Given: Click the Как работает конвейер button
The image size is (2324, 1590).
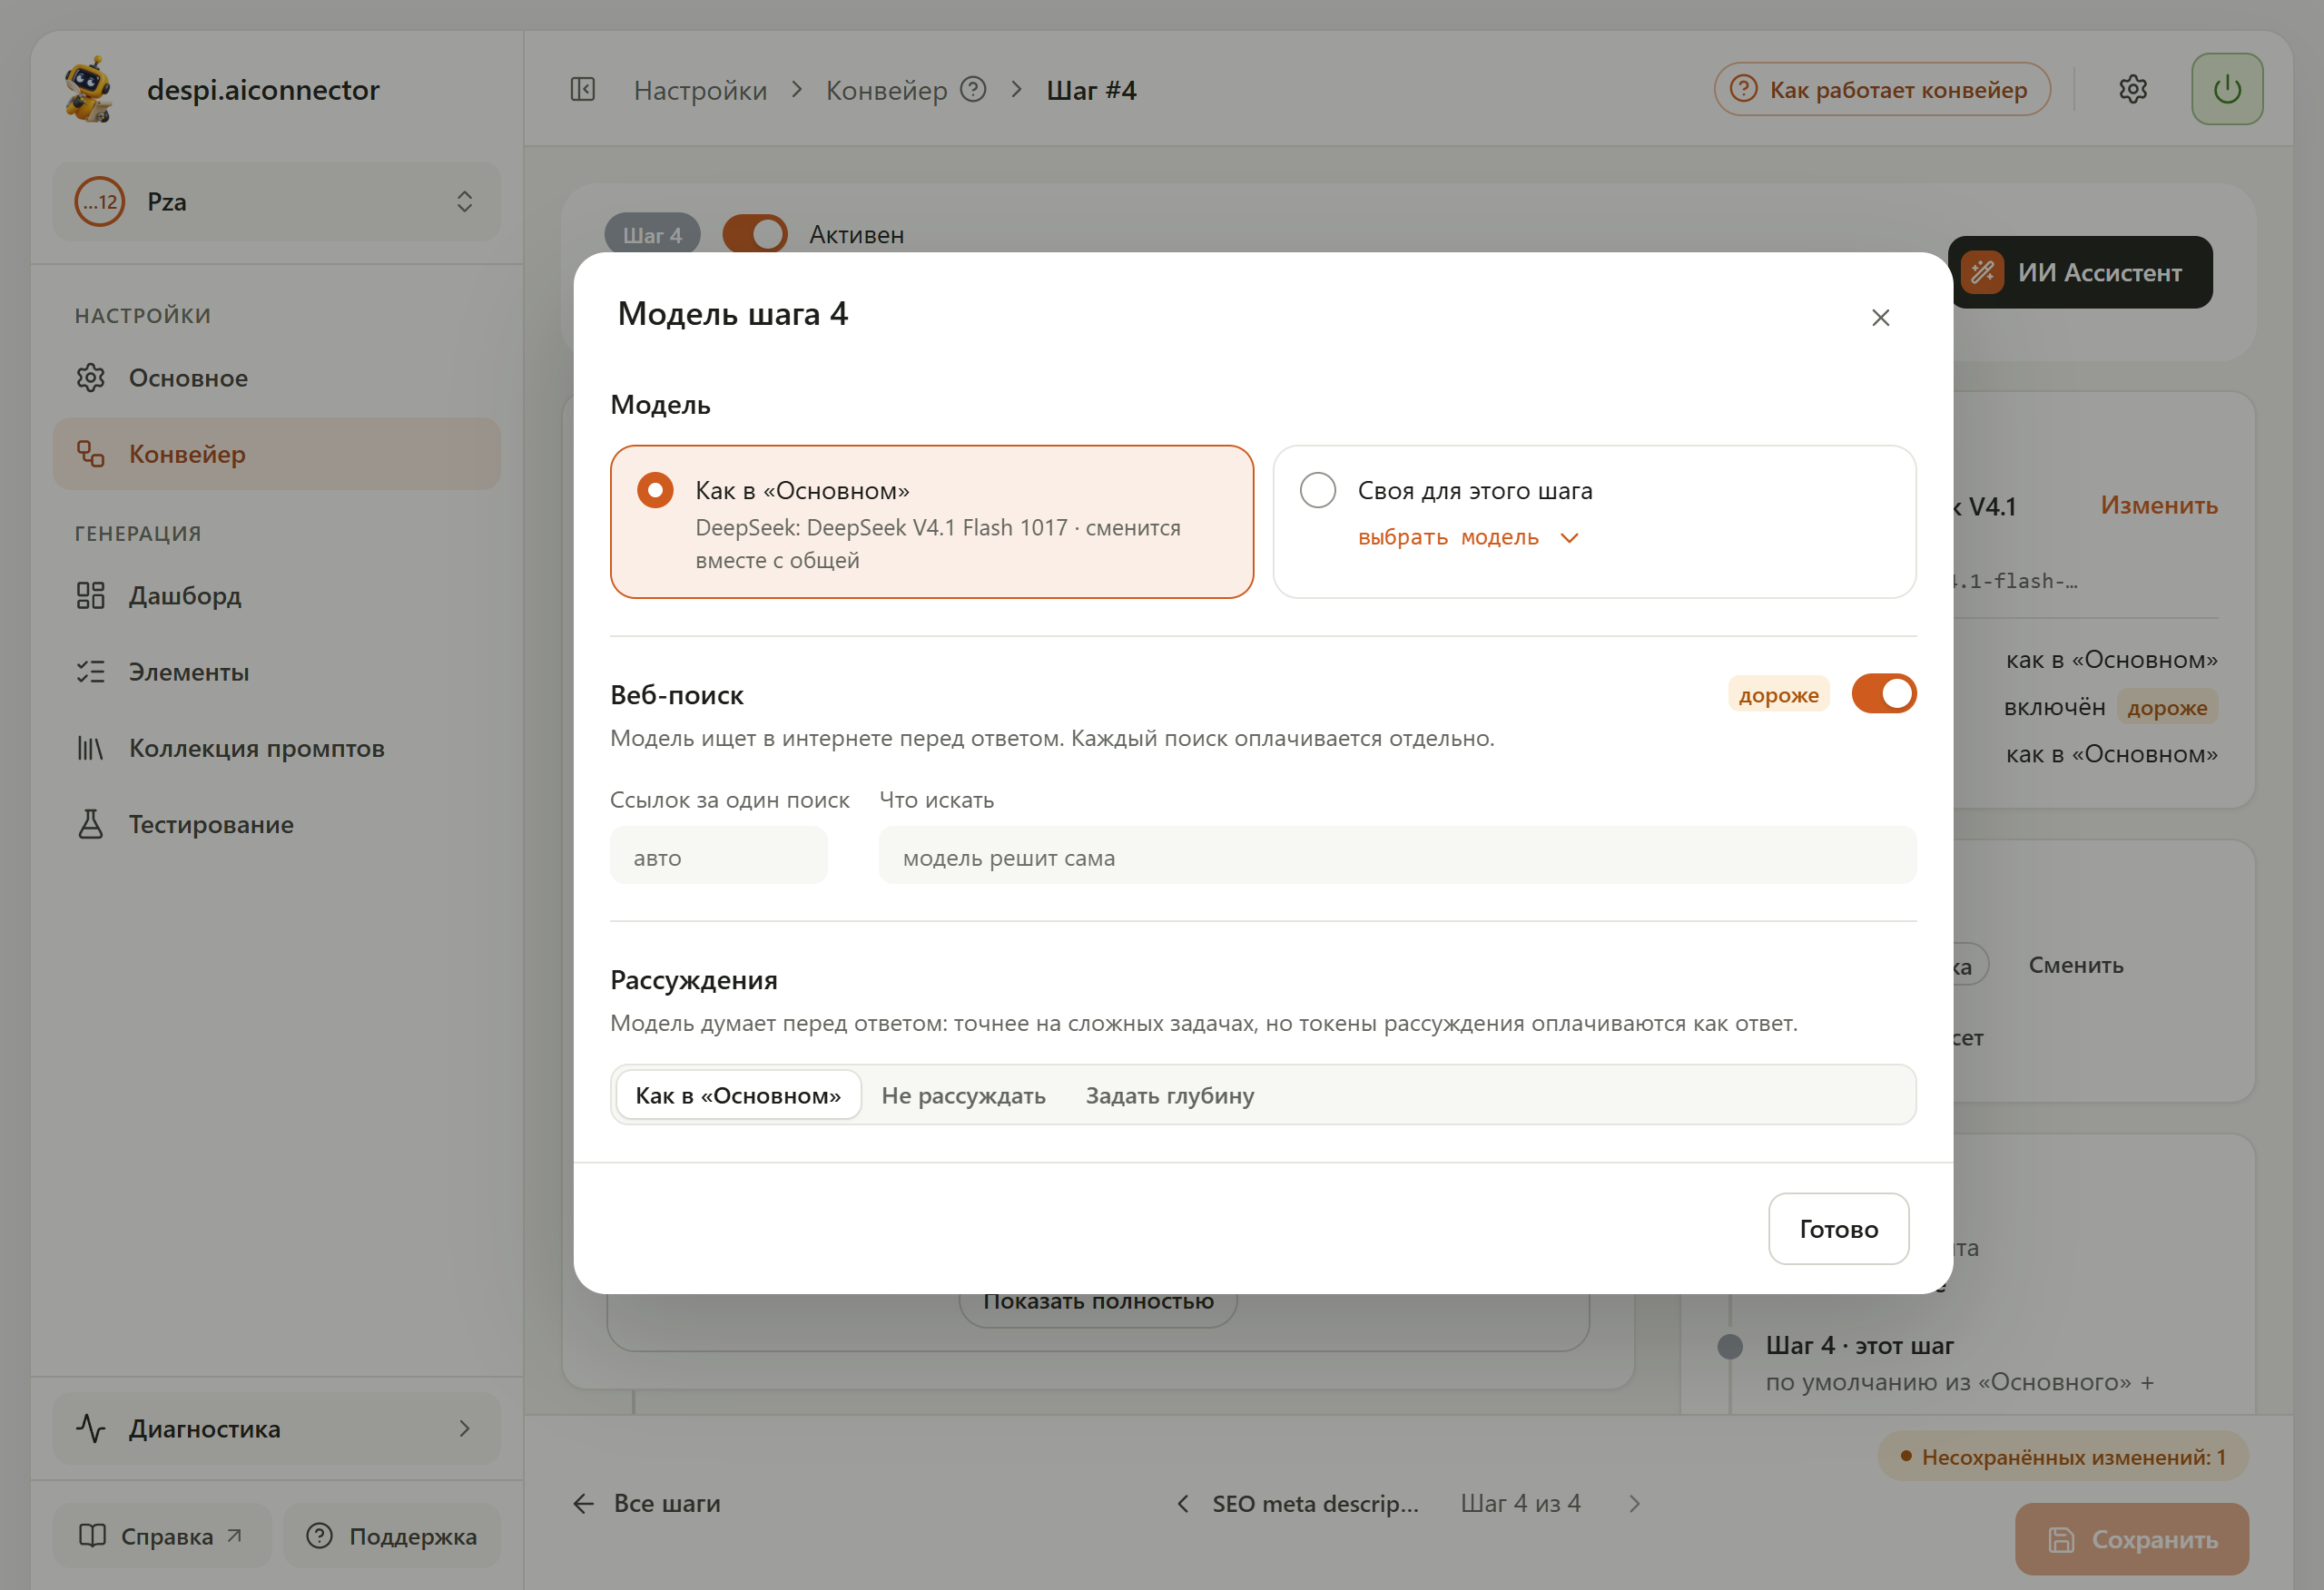Looking at the screenshot, I should point(1881,90).
